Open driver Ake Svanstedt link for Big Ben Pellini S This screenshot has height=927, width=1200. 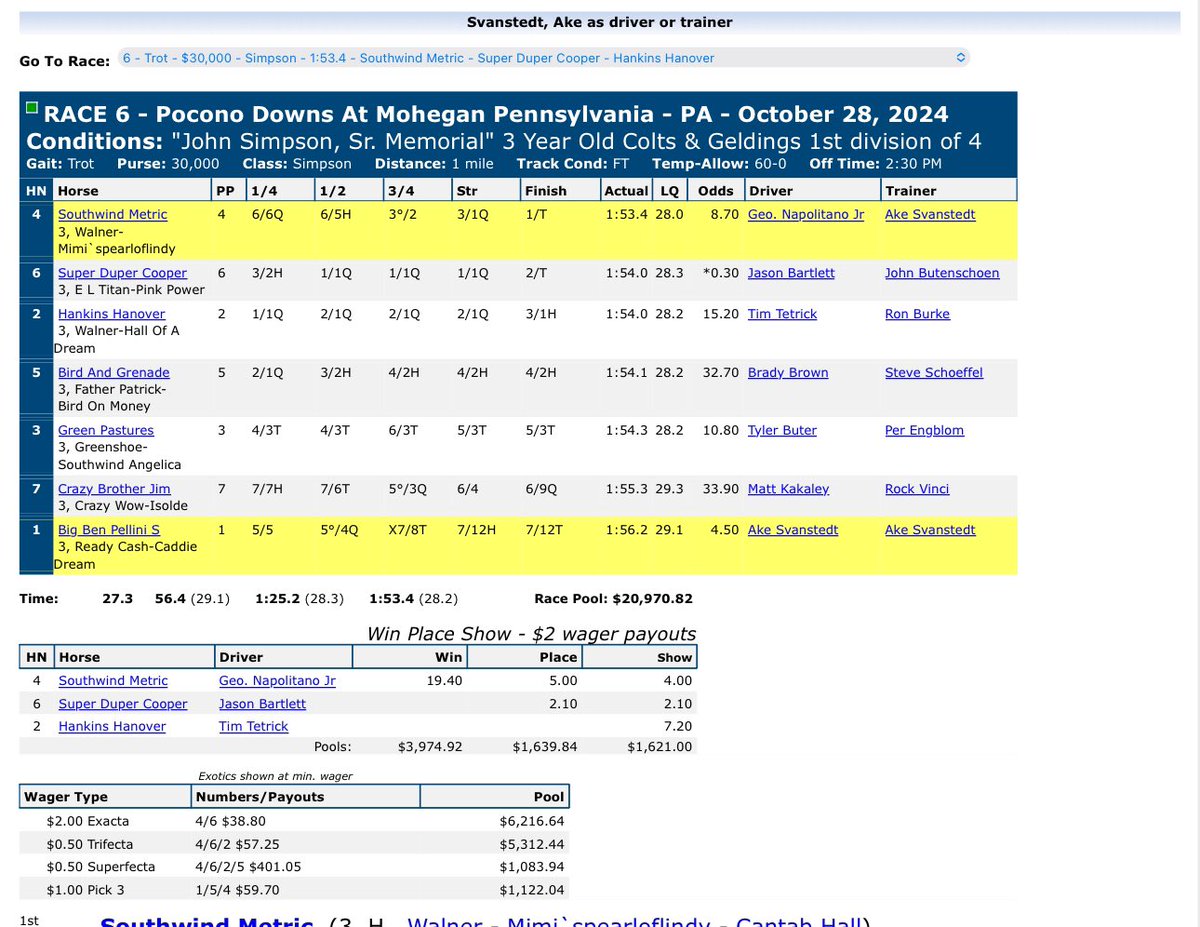(x=793, y=530)
